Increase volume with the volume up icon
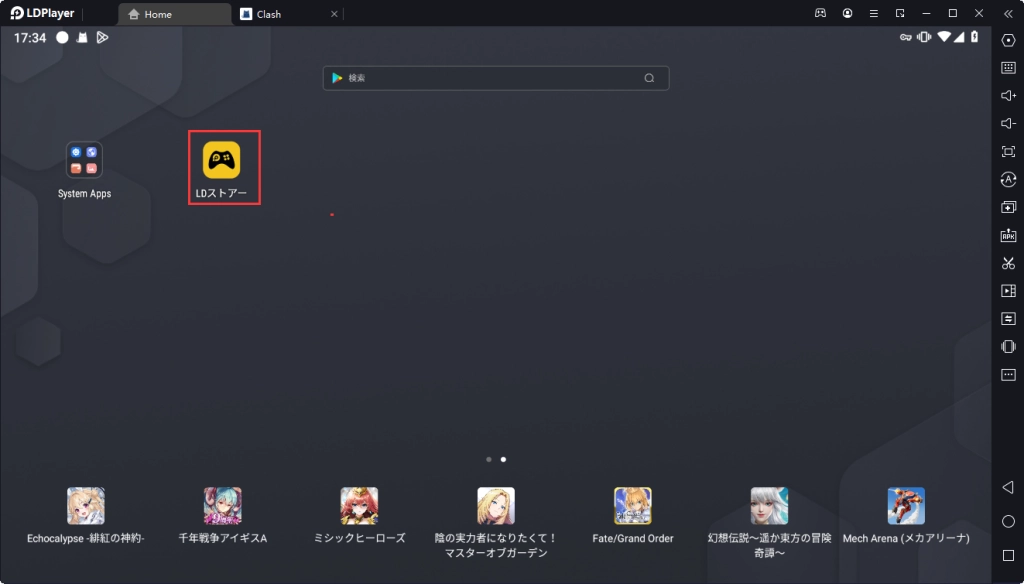Viewport: 1024px width, 584px height. click(x=1008, y=95)
